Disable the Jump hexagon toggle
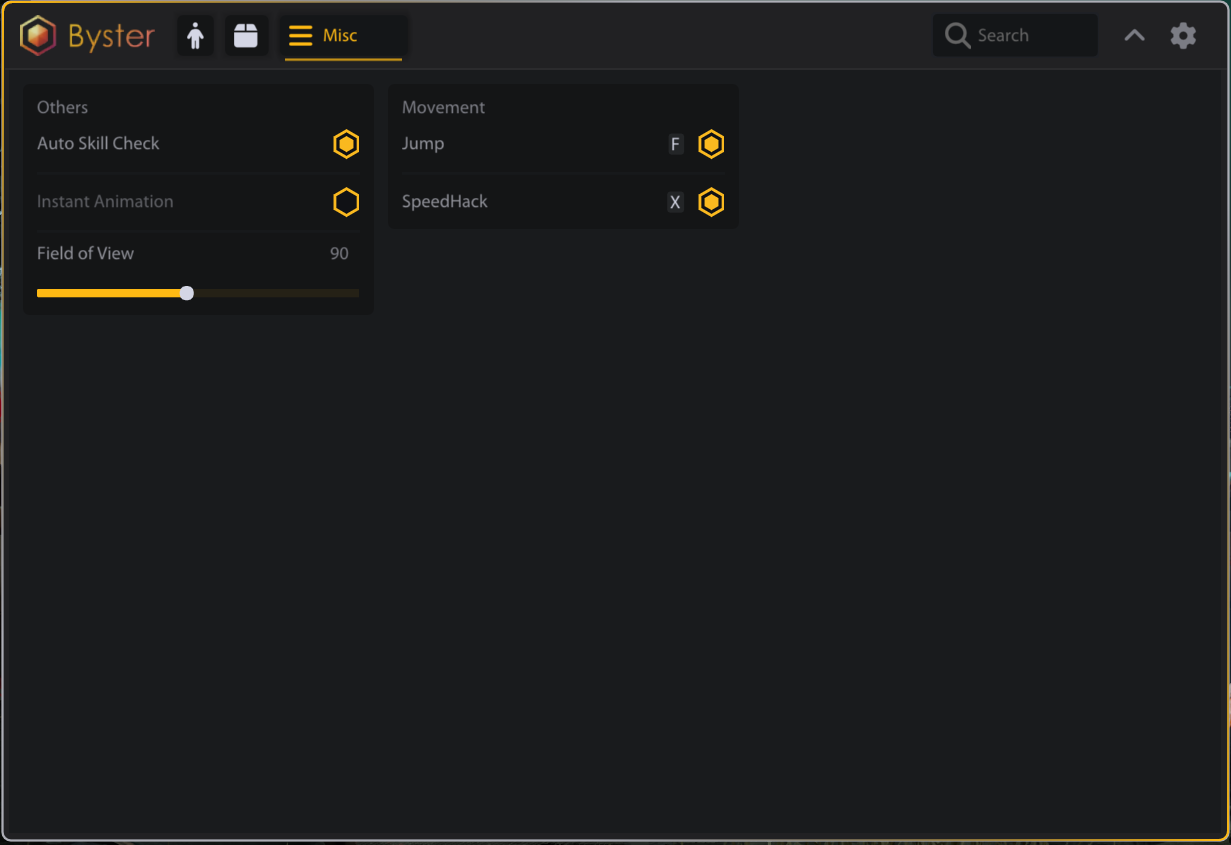The height and width of the screenshot is (845, 1231). [711, 144]
